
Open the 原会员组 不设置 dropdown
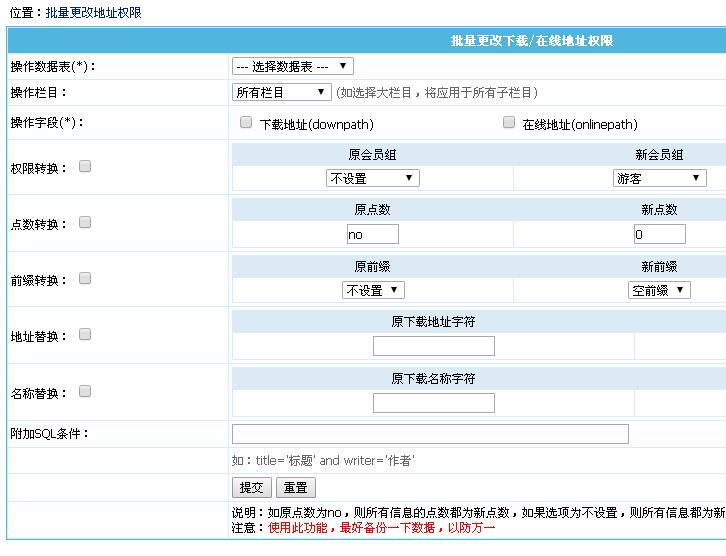[x=373, y=178]
